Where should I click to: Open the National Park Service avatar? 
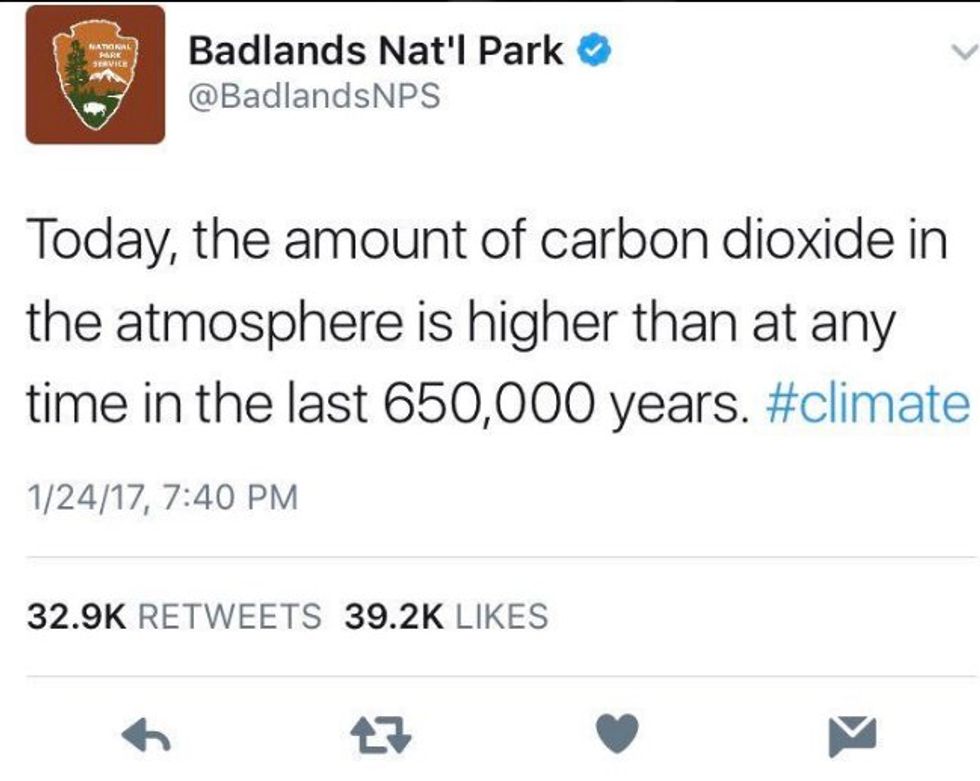(95, 75)
